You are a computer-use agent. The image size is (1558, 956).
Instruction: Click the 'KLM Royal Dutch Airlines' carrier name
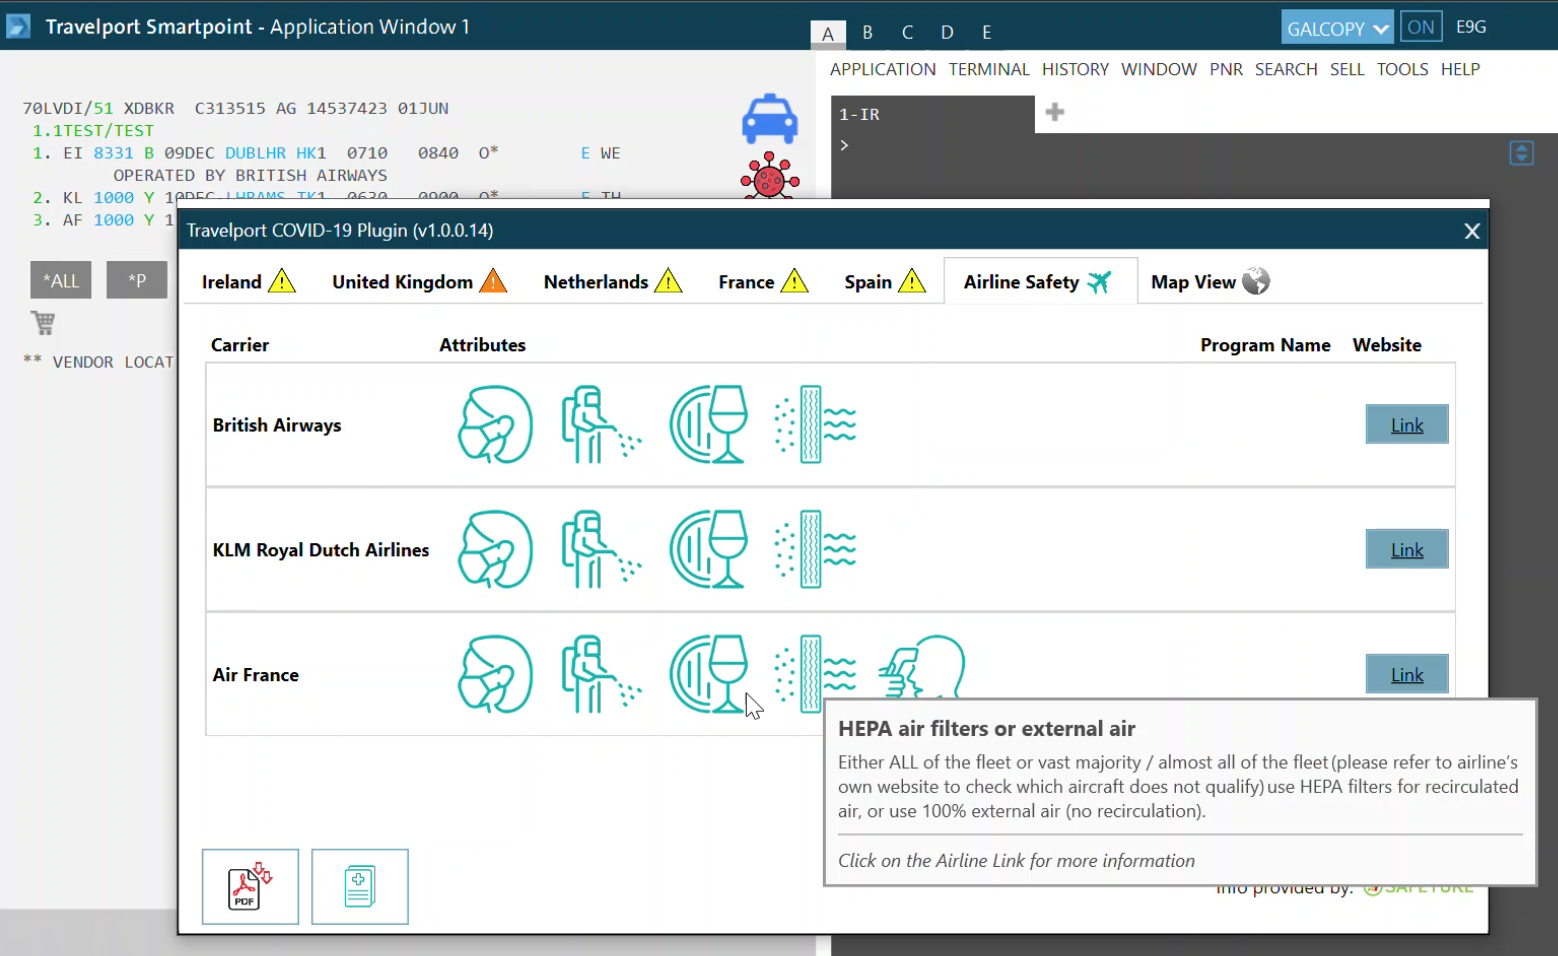pos(321,550)
